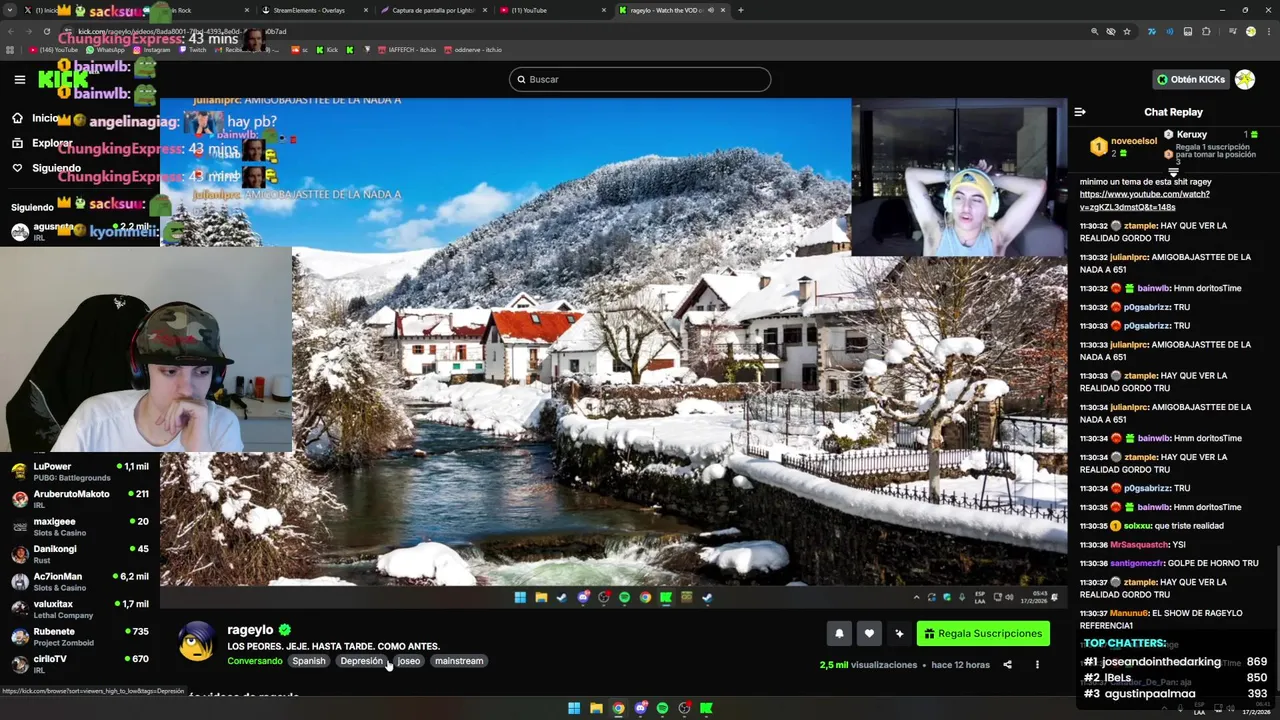This screenshot has width=1280, height=720.
Task: Go to Inicio home icon
Action: [17, 118]
